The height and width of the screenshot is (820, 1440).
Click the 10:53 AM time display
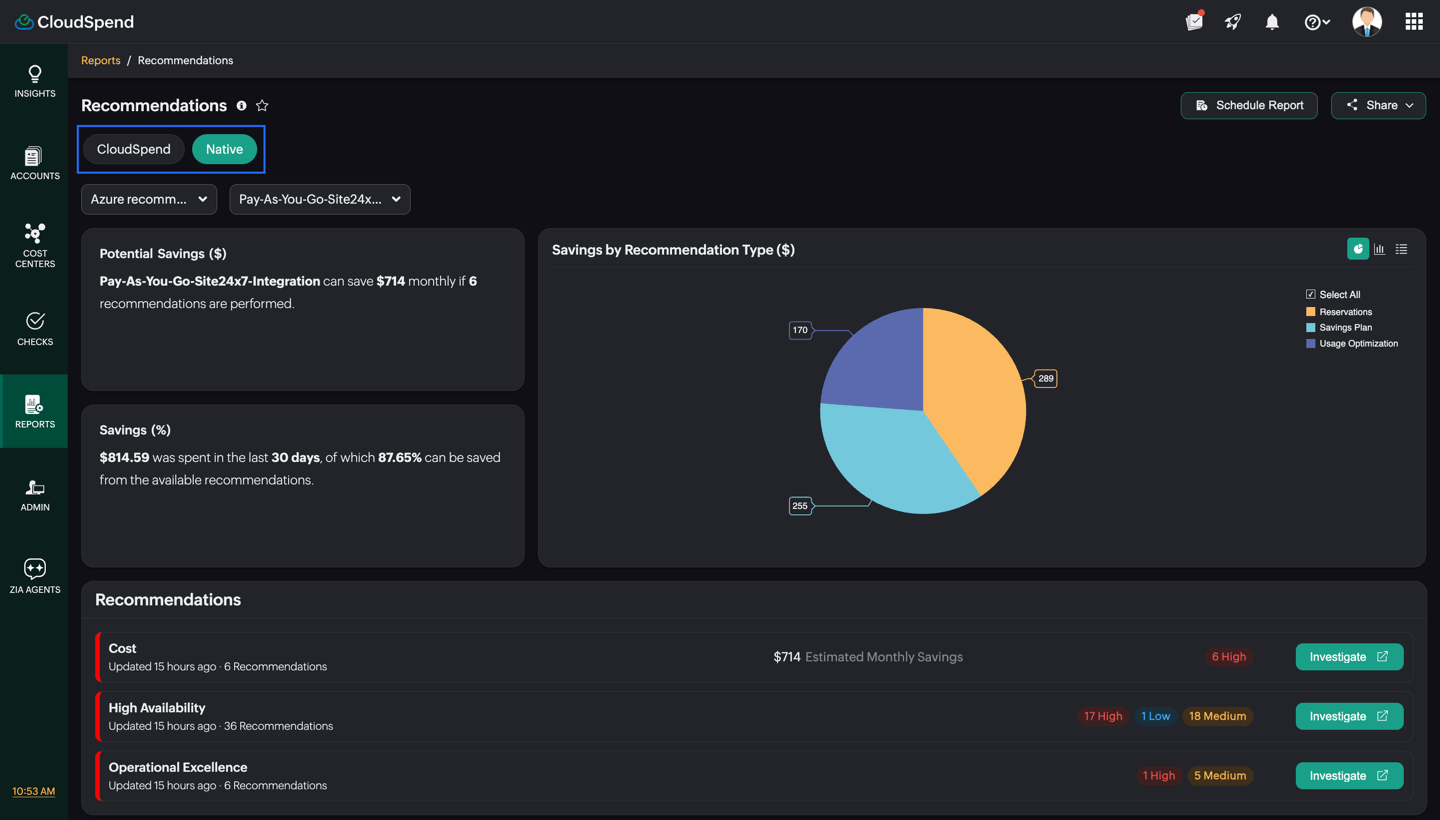point(34,792)
